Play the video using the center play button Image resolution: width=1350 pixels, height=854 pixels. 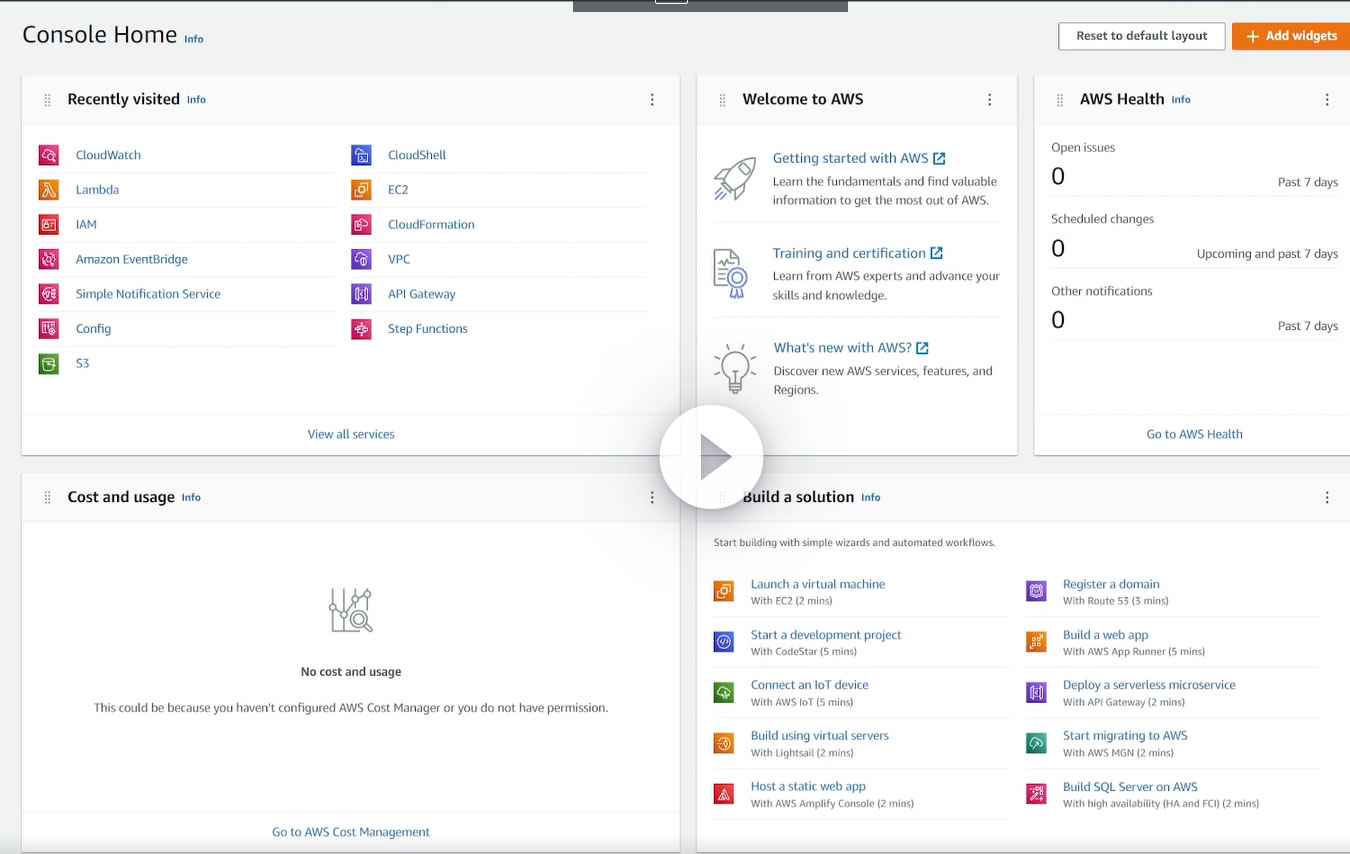pos(711,457)
